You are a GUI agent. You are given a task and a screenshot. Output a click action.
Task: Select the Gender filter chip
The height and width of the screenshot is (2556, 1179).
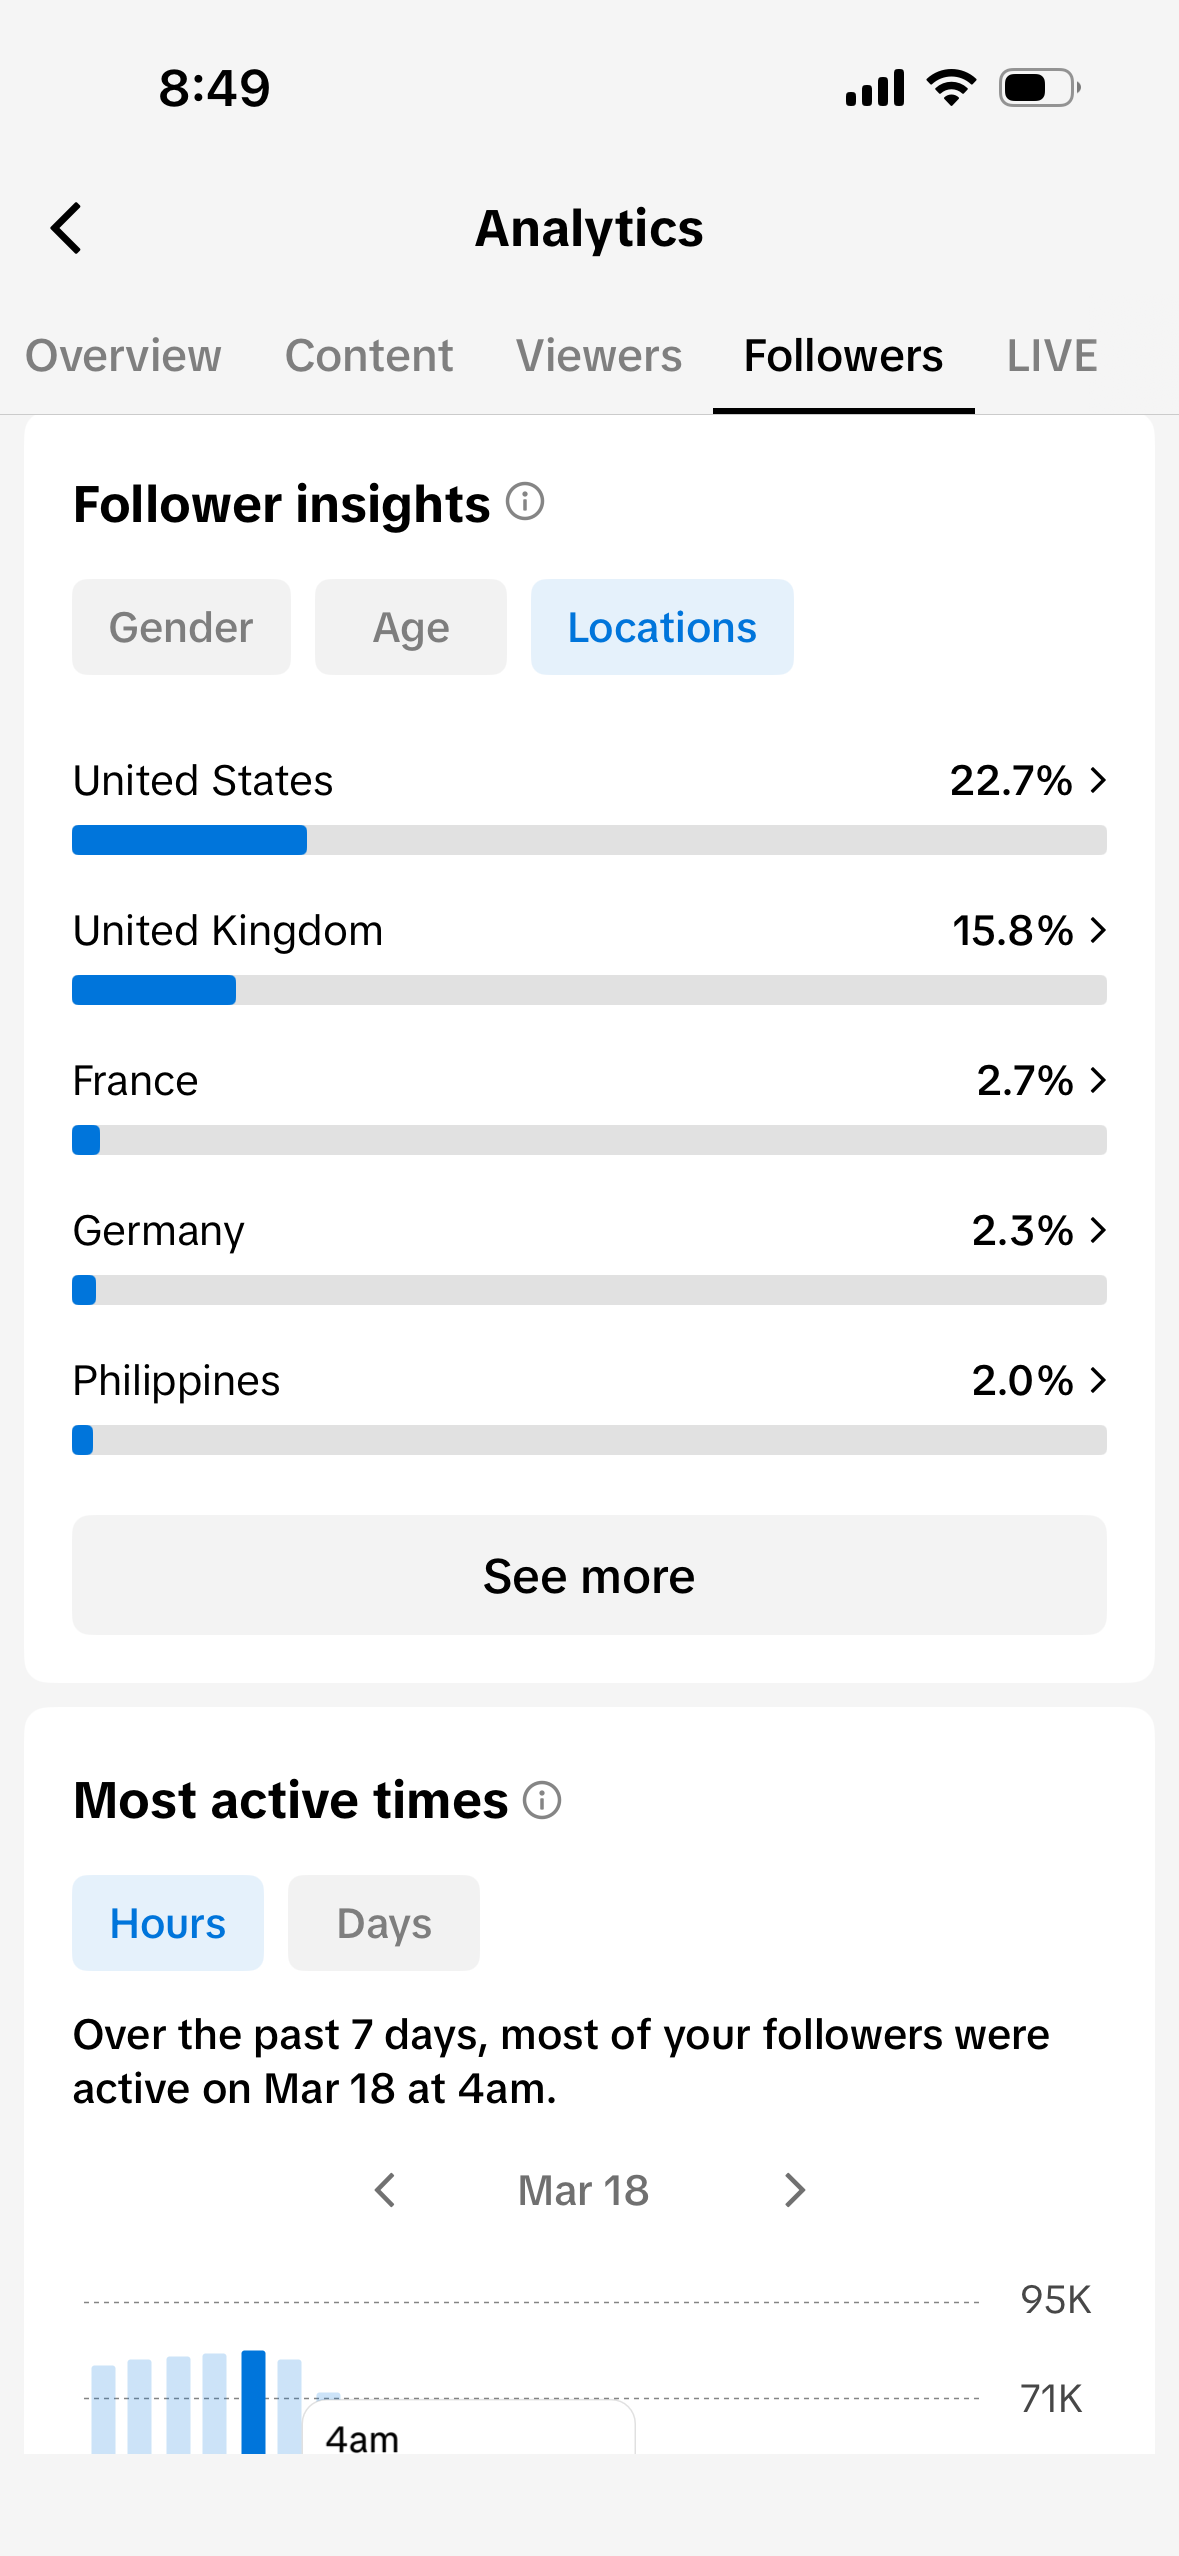point(181,627)
